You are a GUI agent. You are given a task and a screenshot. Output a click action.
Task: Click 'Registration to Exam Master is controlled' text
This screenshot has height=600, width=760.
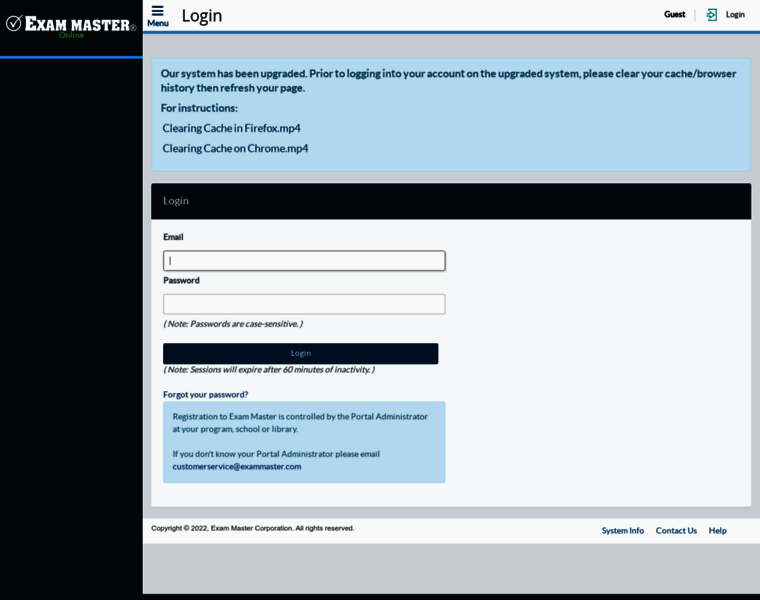pos(300,423)
